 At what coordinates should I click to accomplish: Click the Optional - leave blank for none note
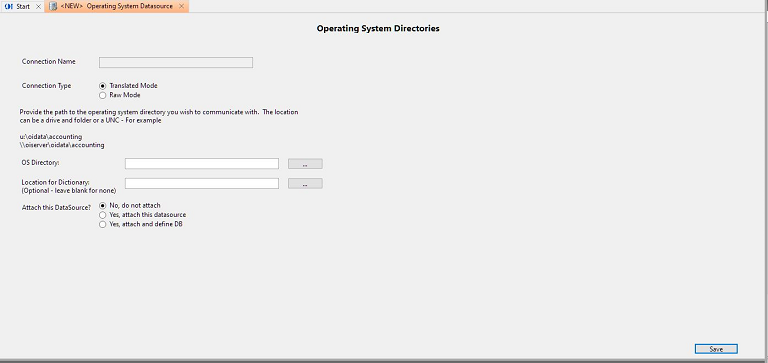[69, 190]
